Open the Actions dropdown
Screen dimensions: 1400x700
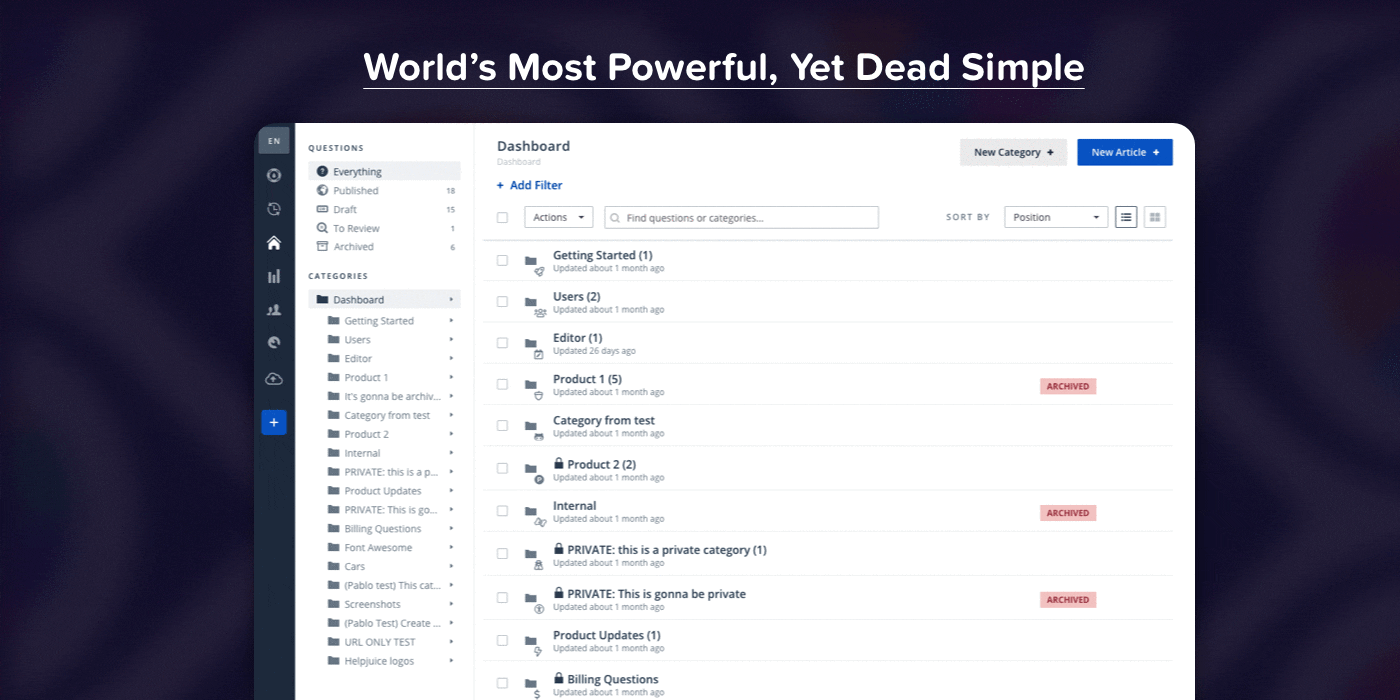pyautogui.click(x=558, y=217)
